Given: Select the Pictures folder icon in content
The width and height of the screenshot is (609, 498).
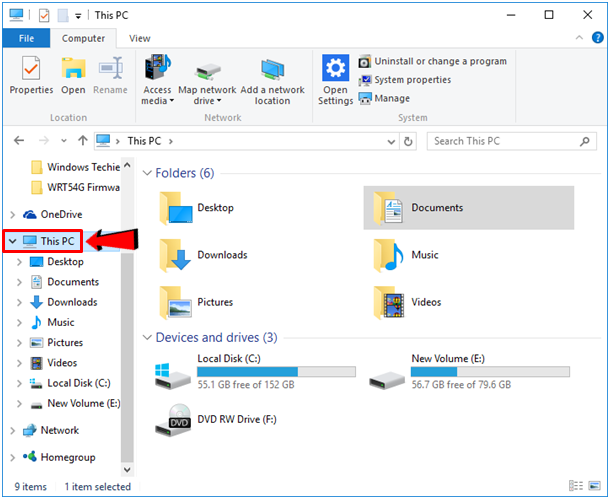Looking at the screenshot, I should [x=176, y=303].
